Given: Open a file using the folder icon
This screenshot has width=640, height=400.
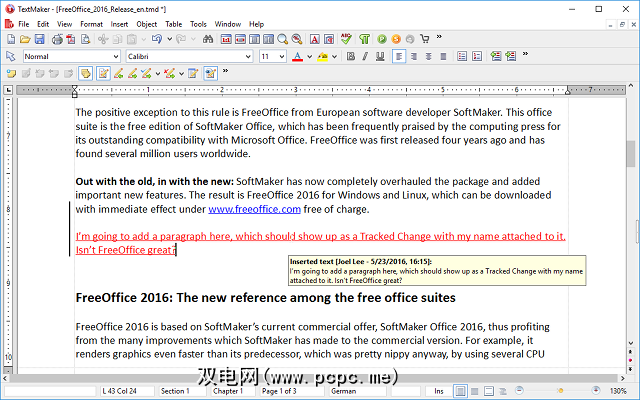Looking at the screenshot, I should pyautogui.click(x=25, y=39).
